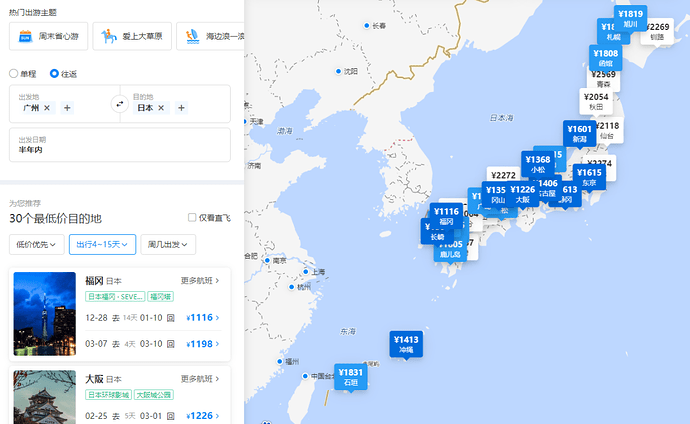Image resolution: width=690 pixels, height=424 pixels.
Task: Open 更多航班 for the 福冈 destination
Action: [x=201, y=281]
